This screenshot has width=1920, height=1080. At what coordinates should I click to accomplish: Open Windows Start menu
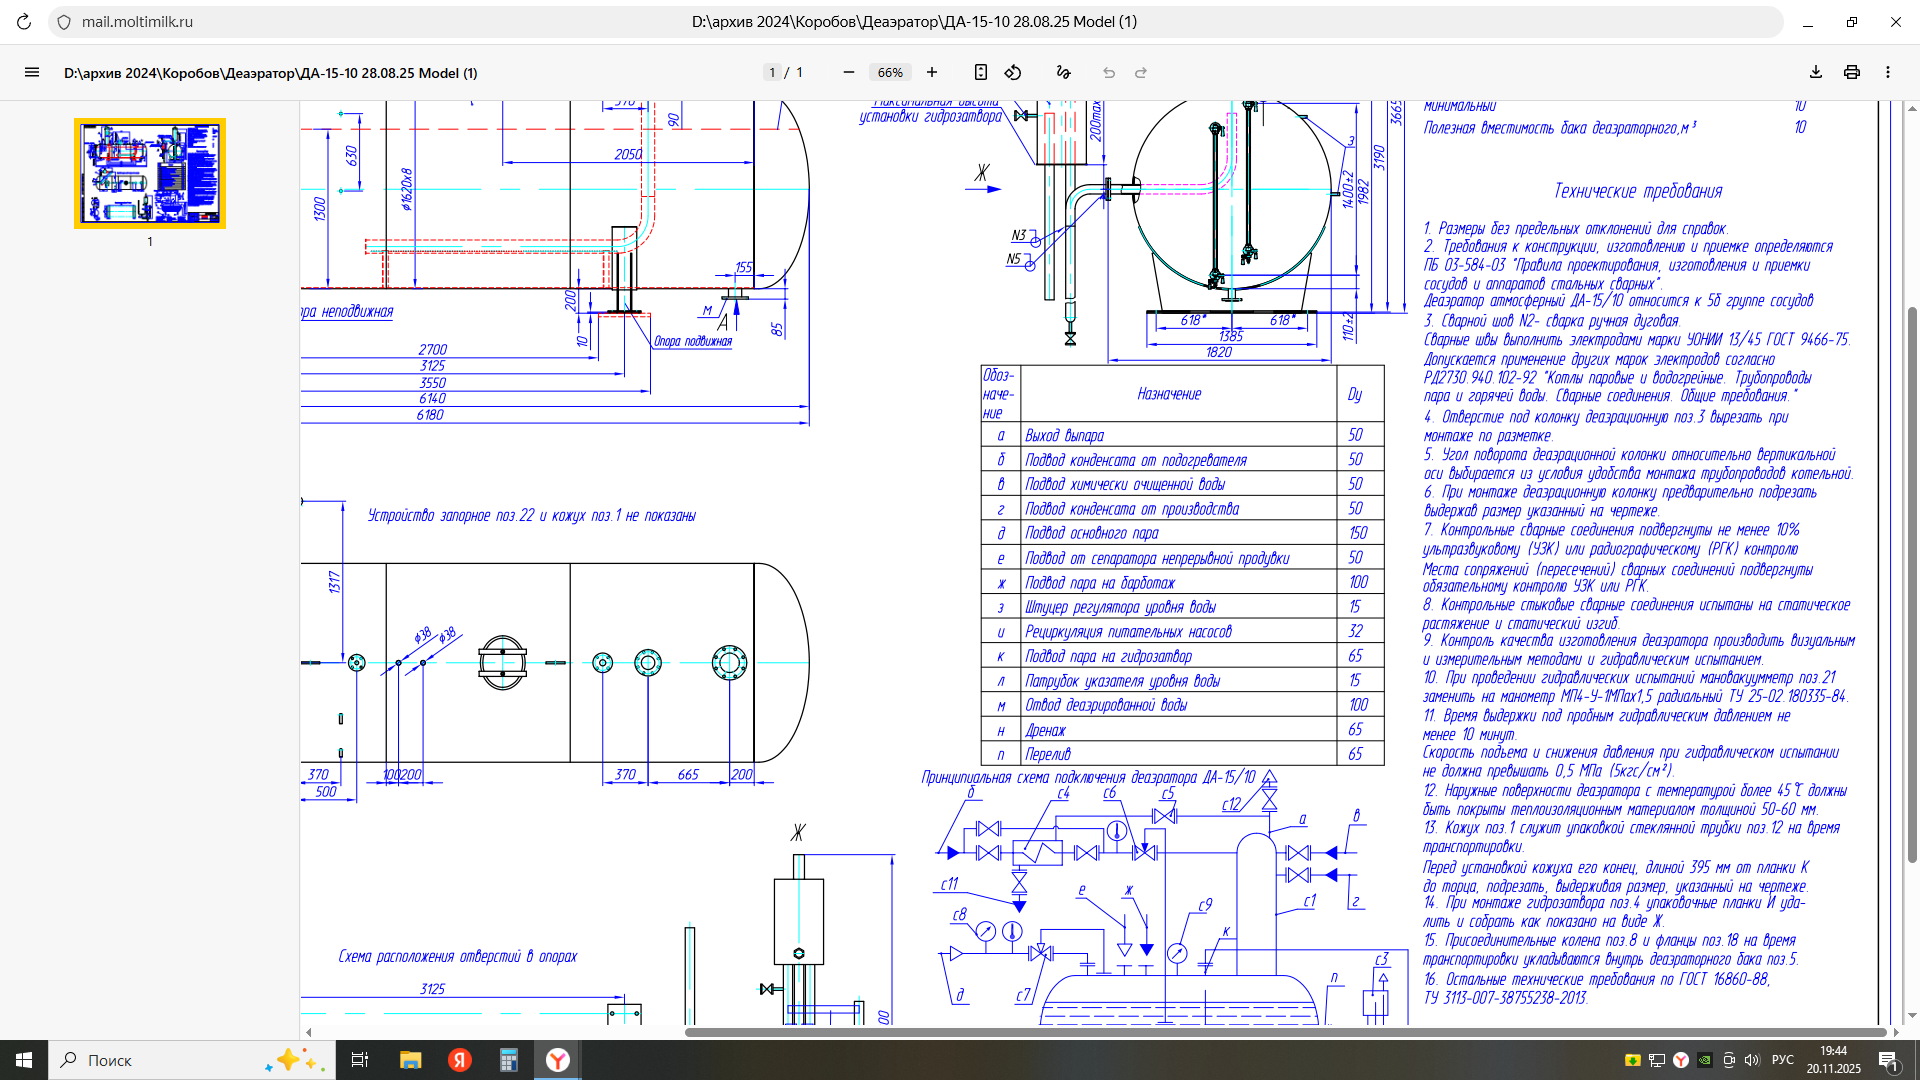24,1060
